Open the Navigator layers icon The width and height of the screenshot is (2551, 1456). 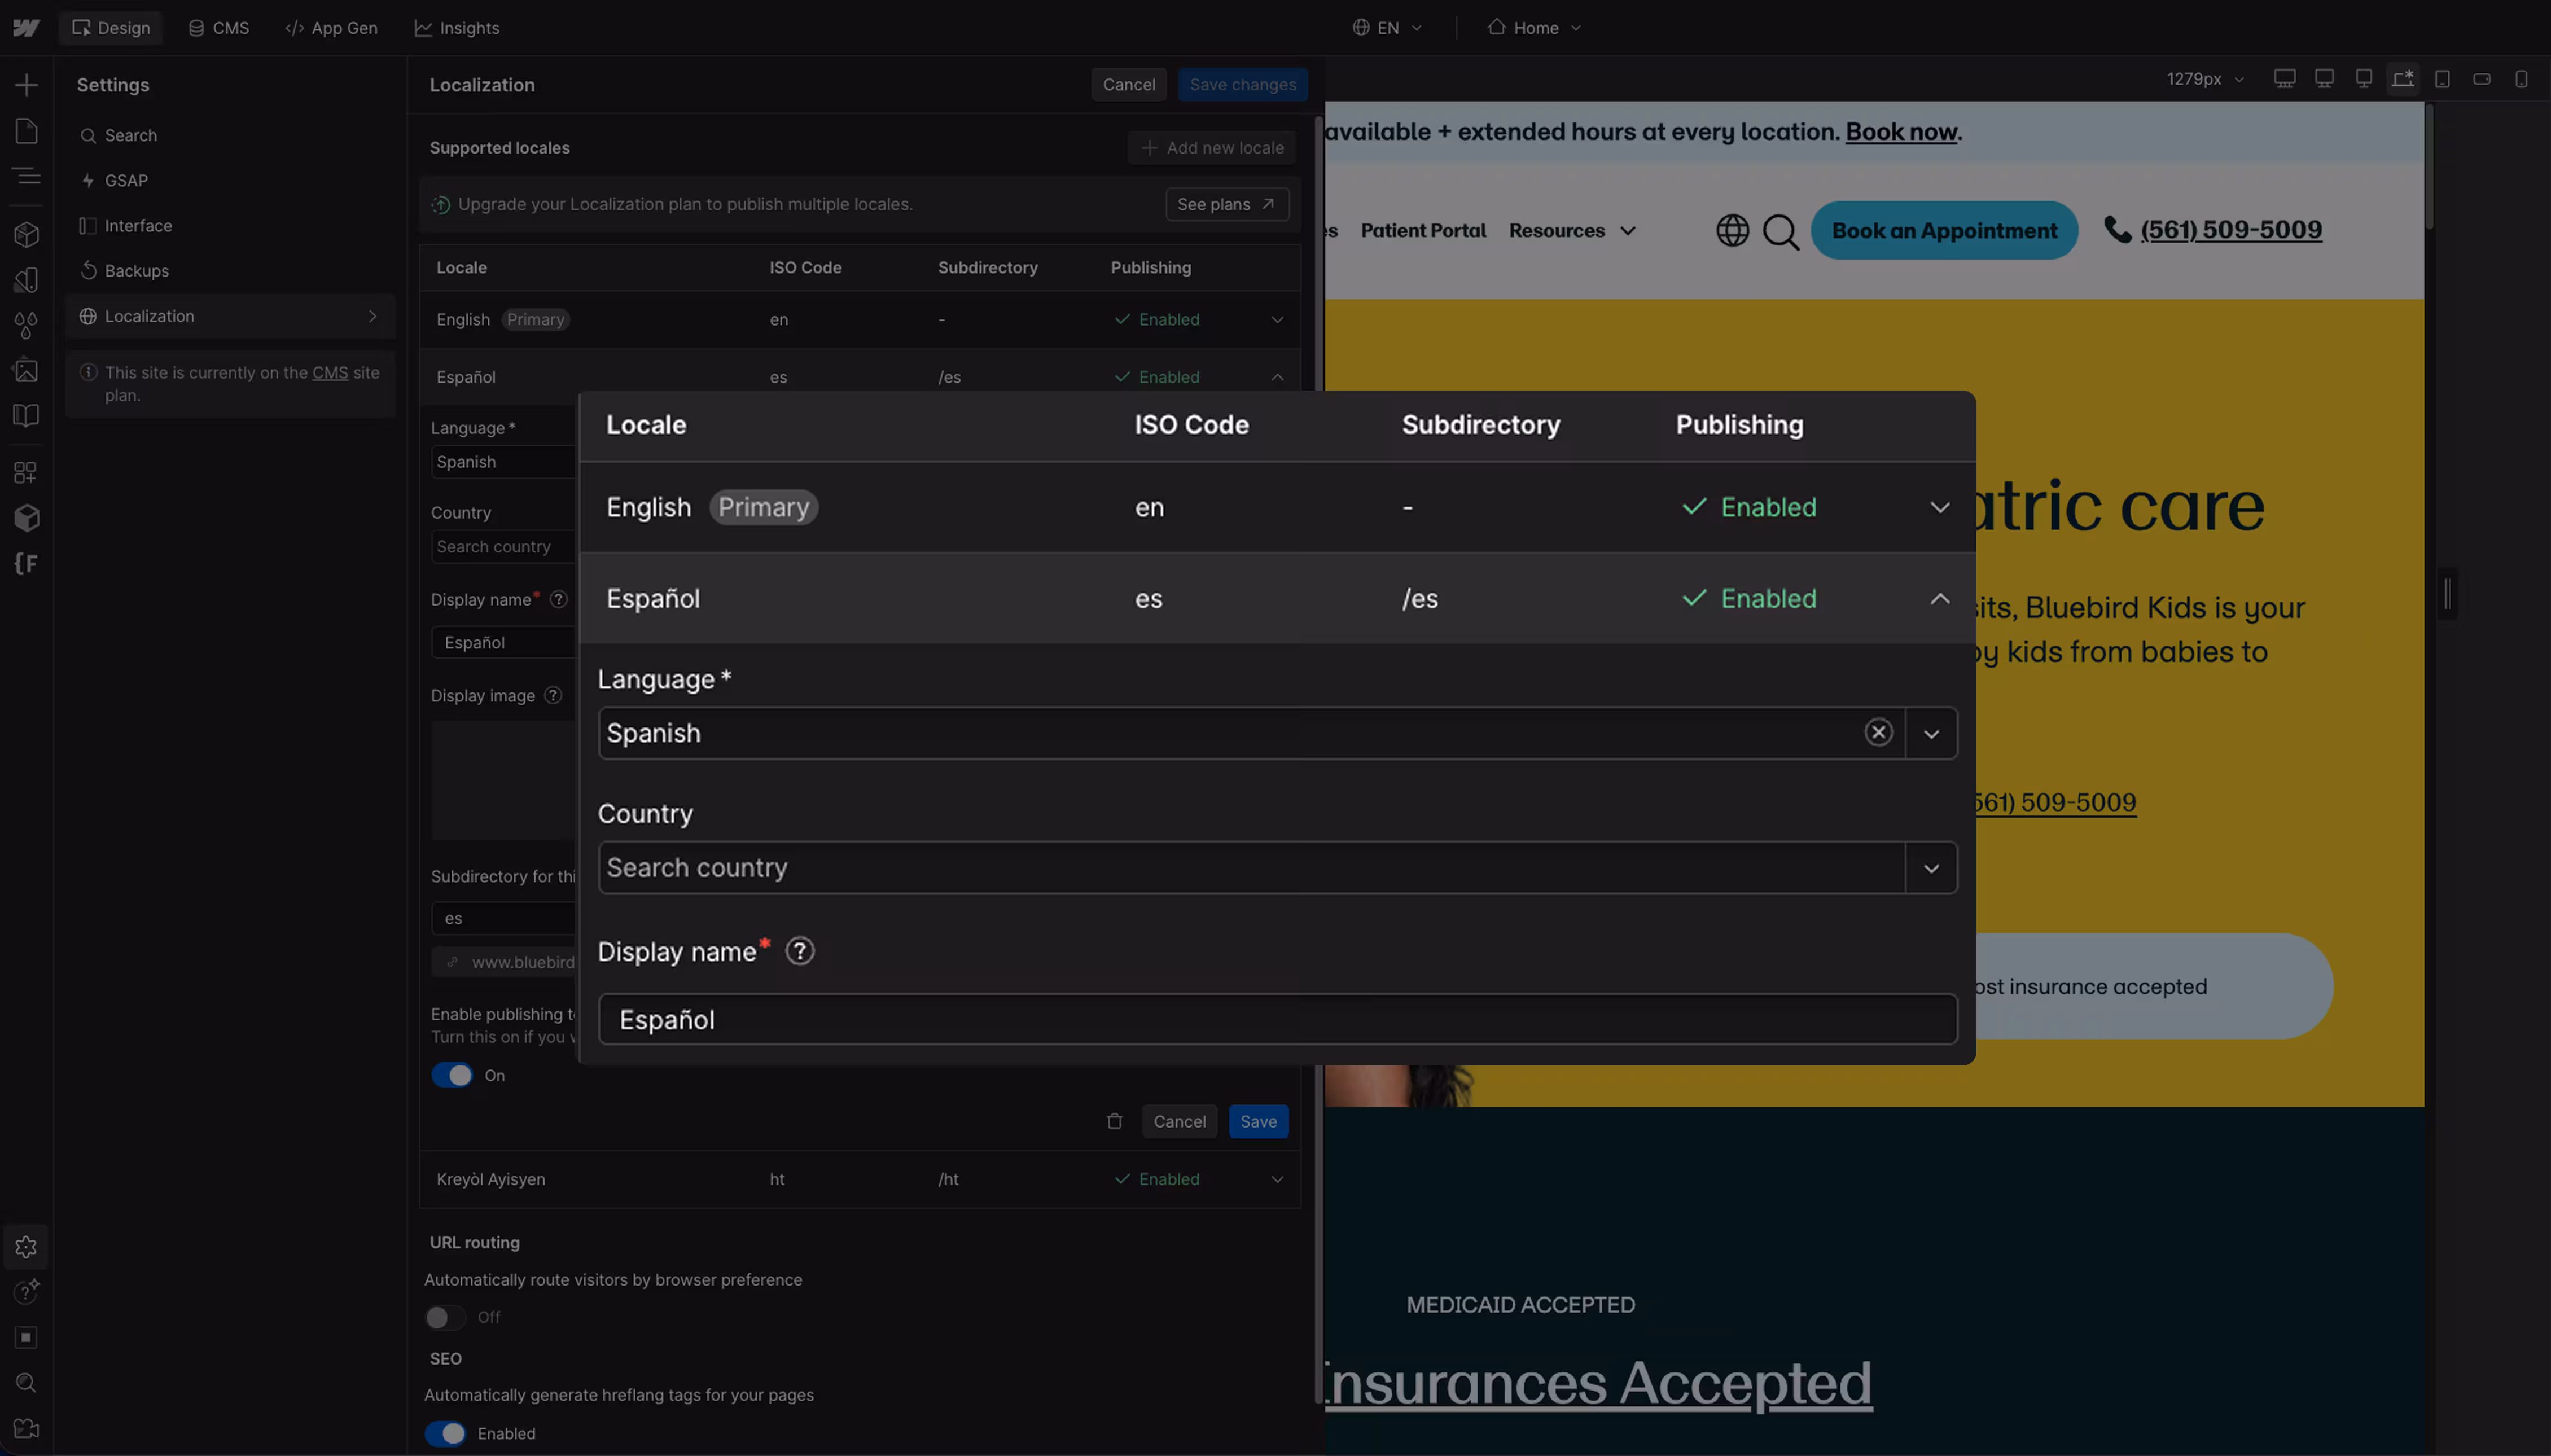point(26,177)
